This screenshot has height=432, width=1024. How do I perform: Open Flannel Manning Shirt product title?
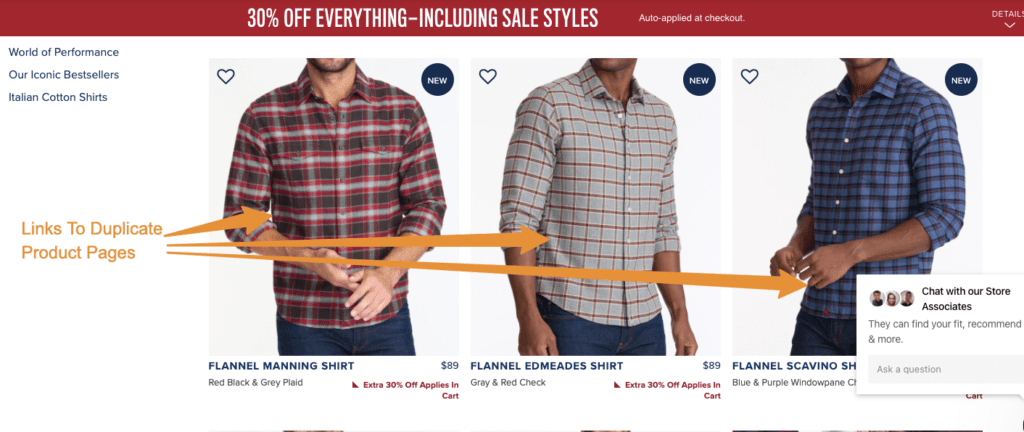(281, 366)
